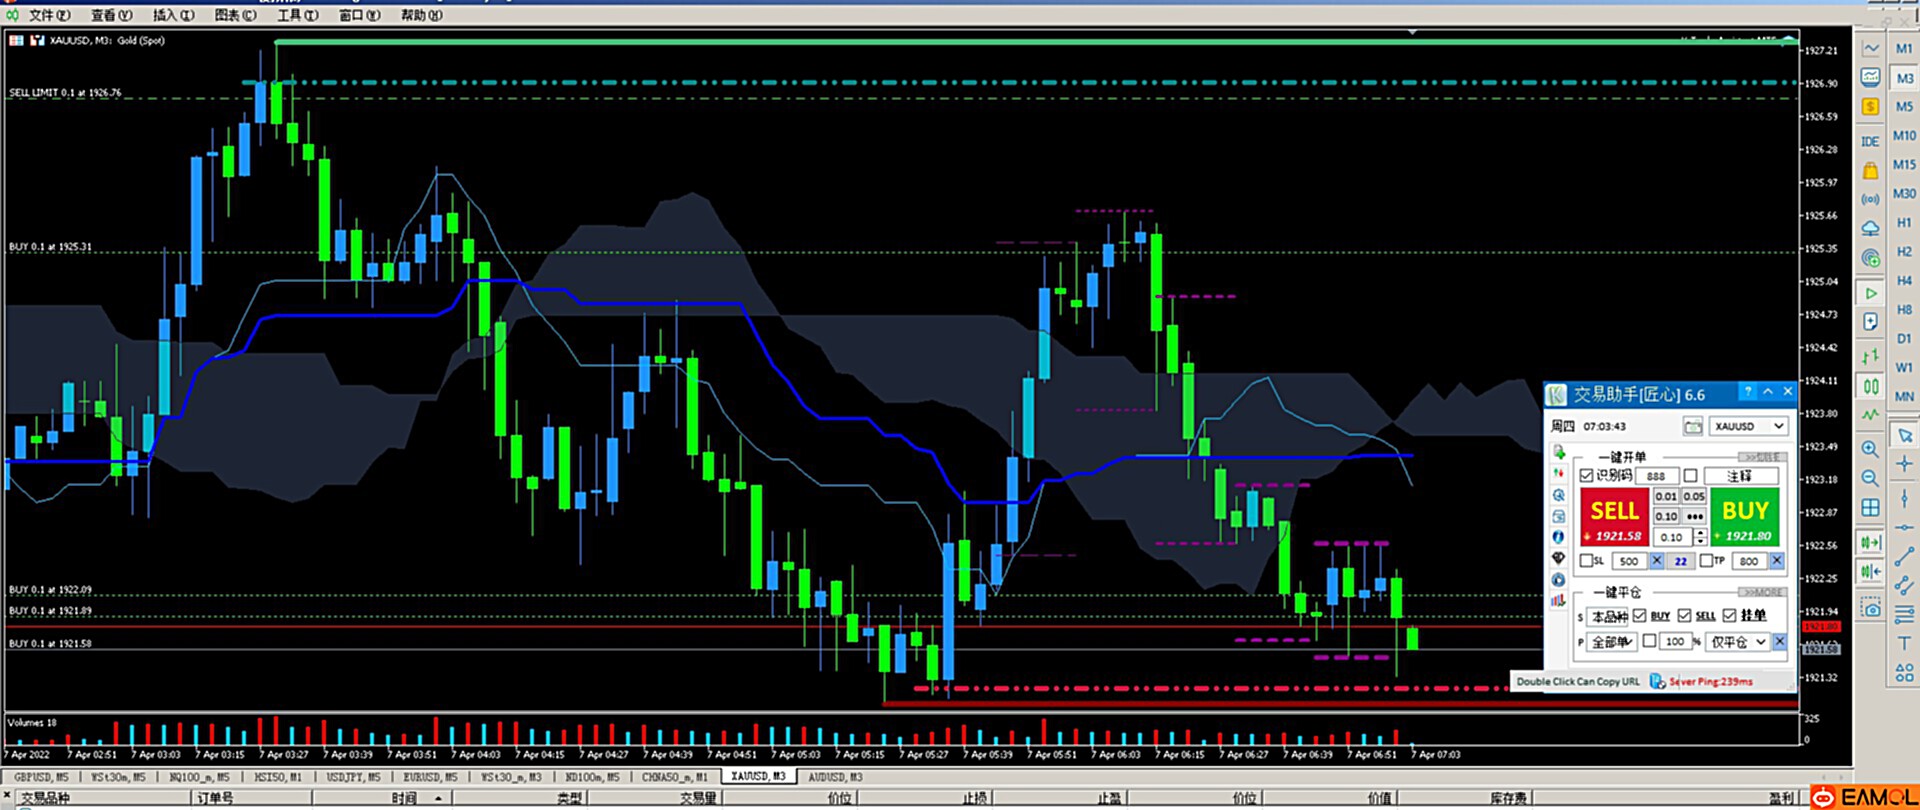Viewport: 1920px width, 810px height.
Task: Click the screenshot camera icon
Action: click(x=1870, y=608)
